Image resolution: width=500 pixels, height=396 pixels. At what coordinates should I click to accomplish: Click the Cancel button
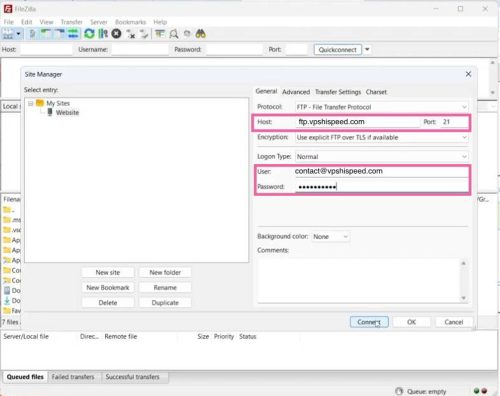pyautogui.click(x=454, y=322)
